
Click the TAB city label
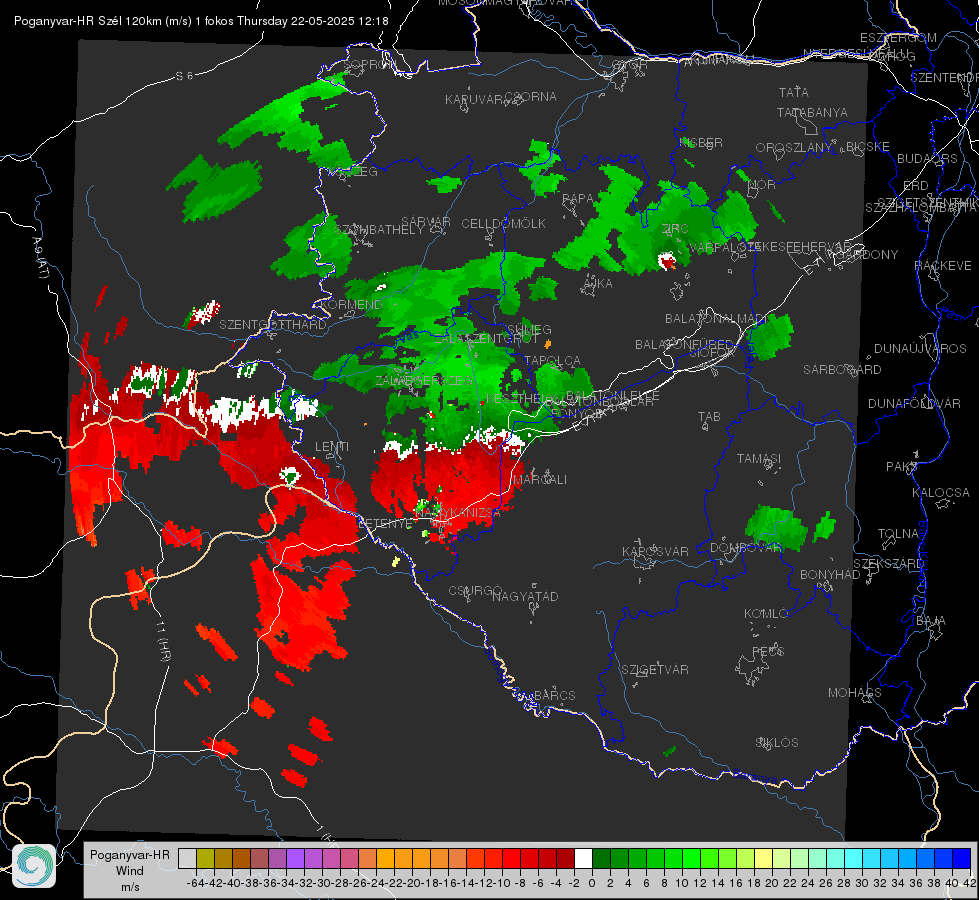[x=709, y=417]
